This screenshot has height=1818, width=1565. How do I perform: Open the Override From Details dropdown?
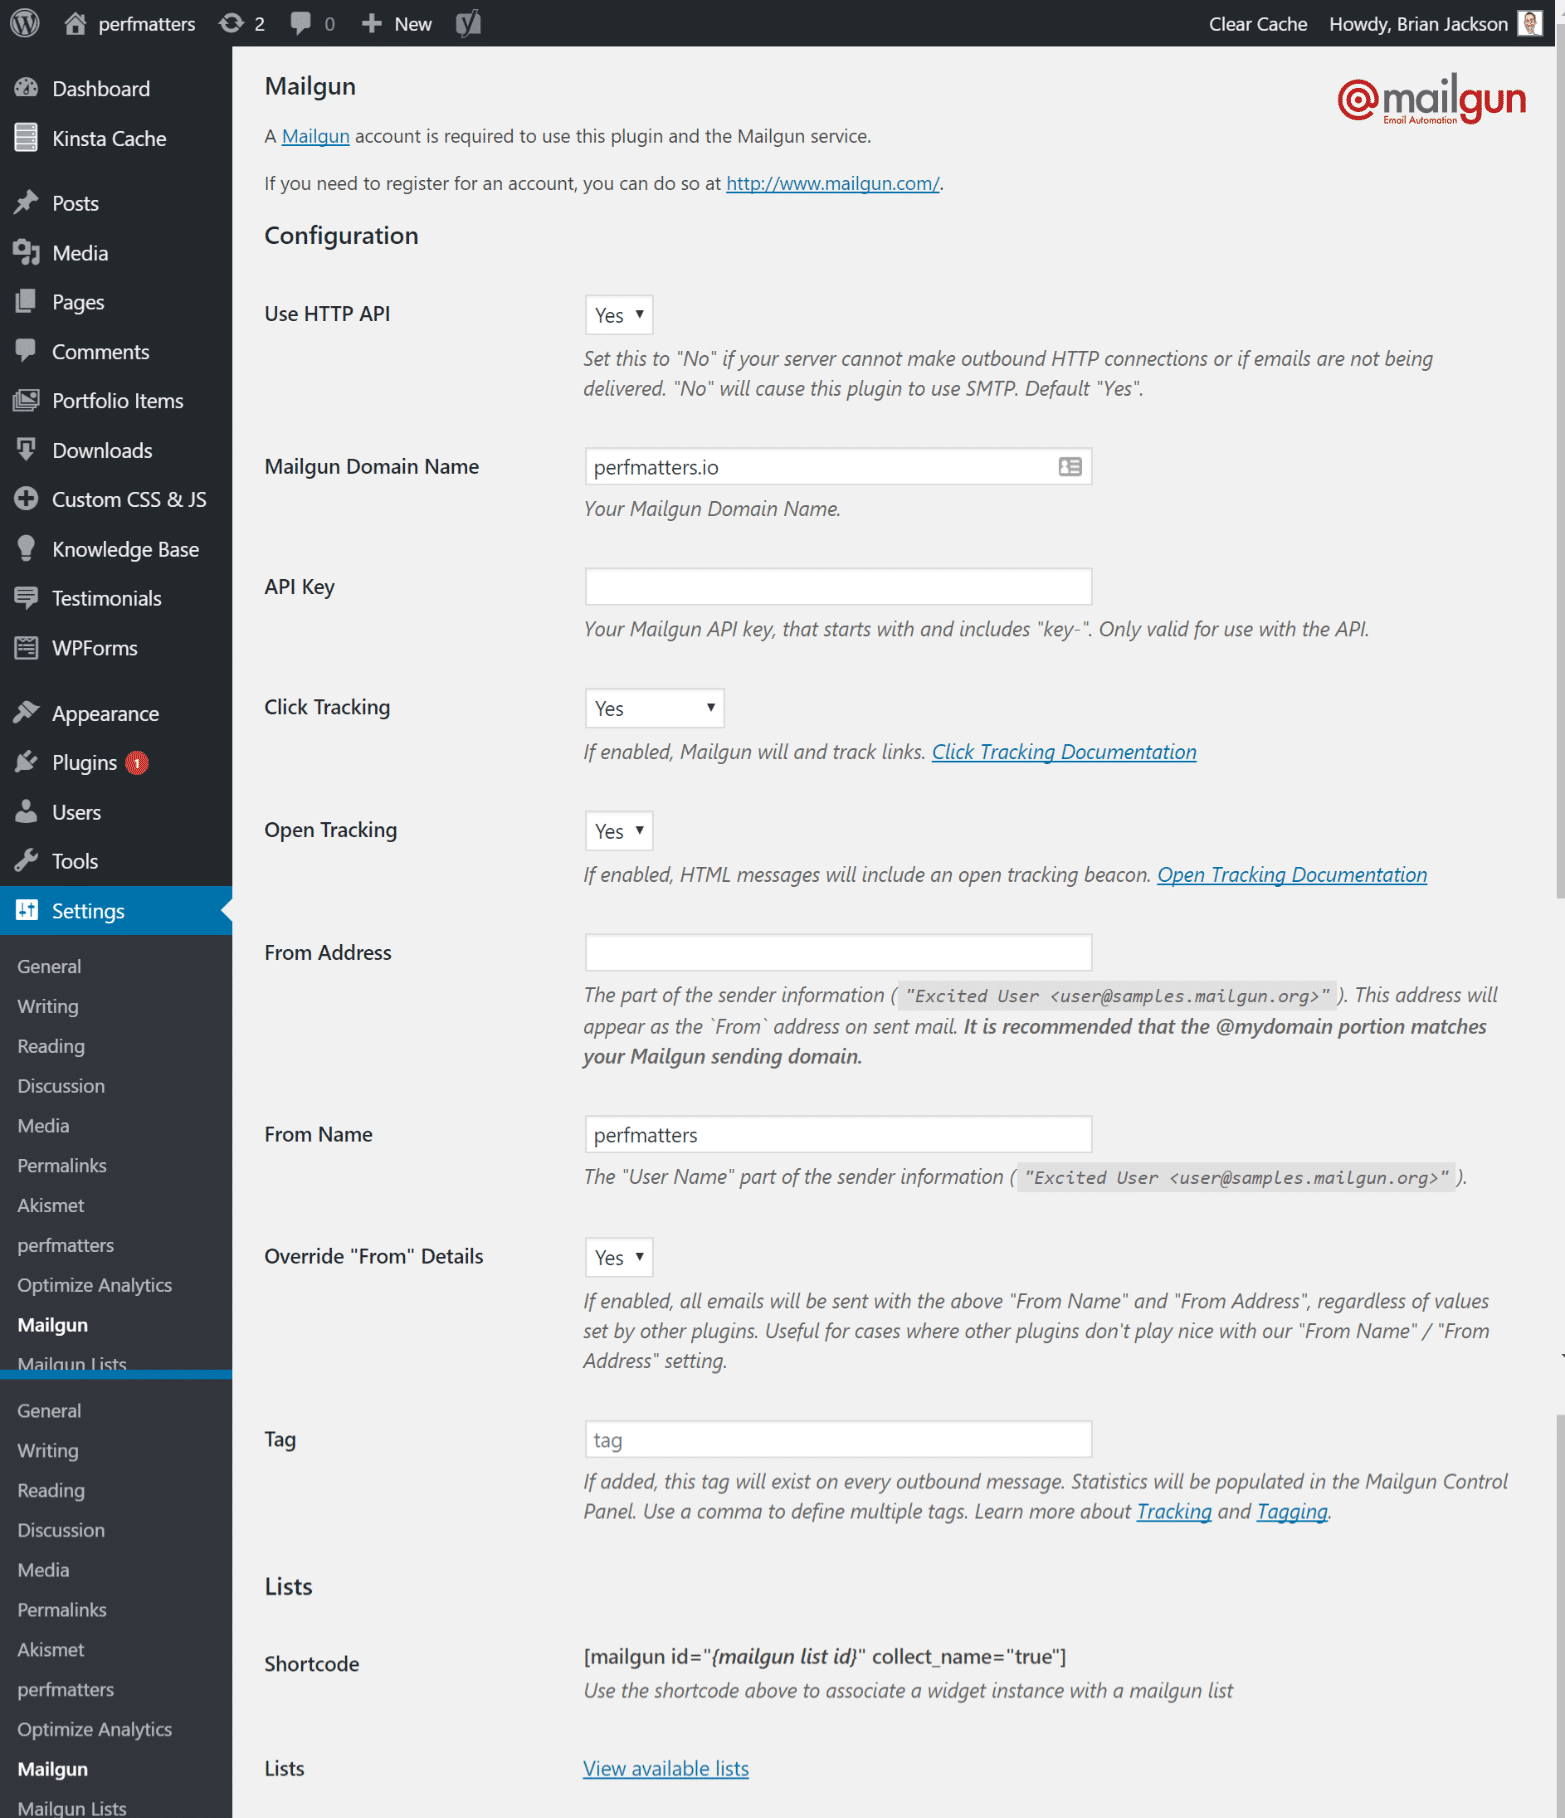tap(618, 1257)
